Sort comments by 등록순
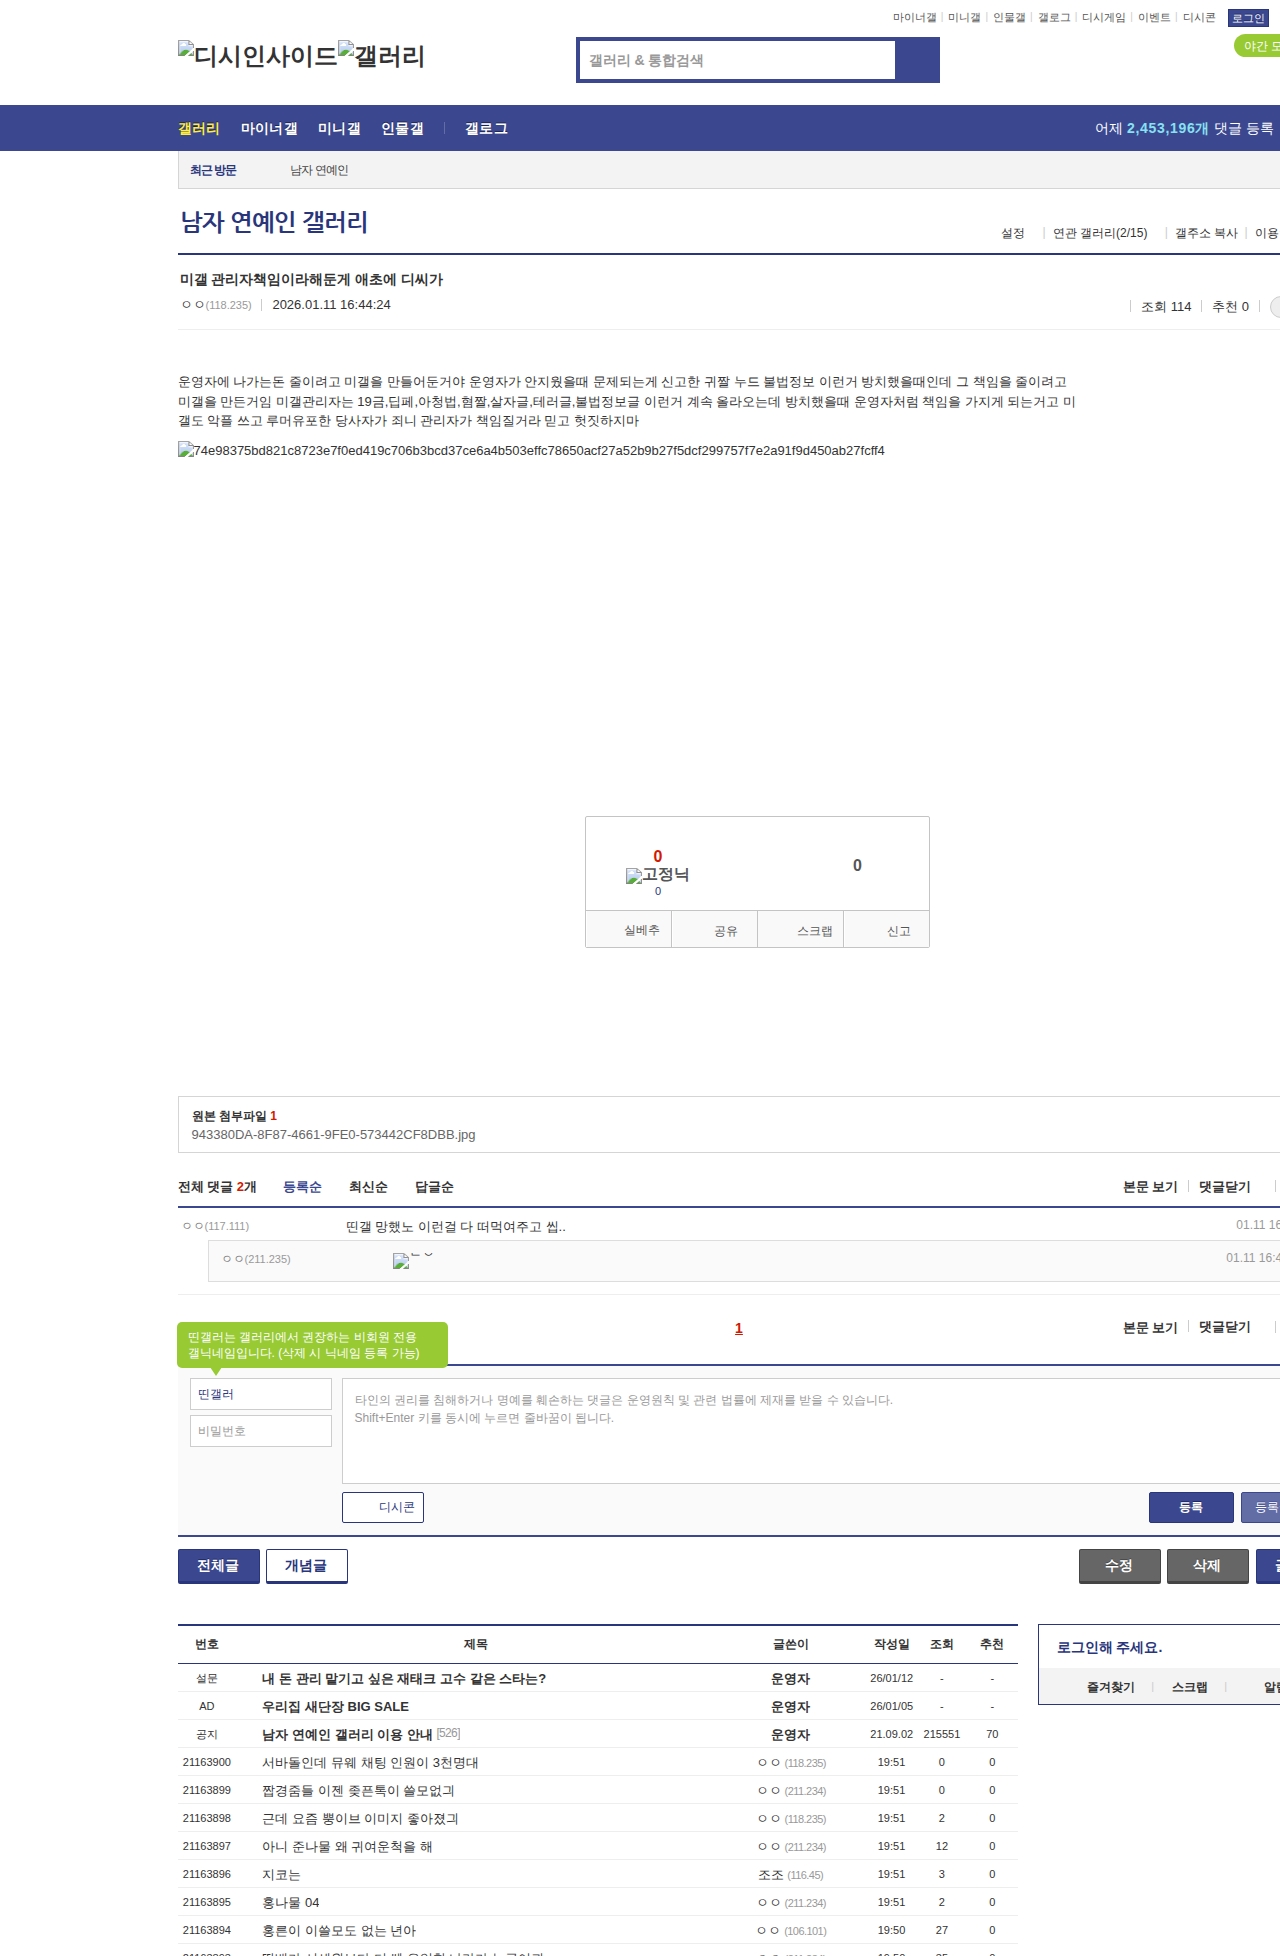The image size is (1280, 1956). tap(302, 1187)
